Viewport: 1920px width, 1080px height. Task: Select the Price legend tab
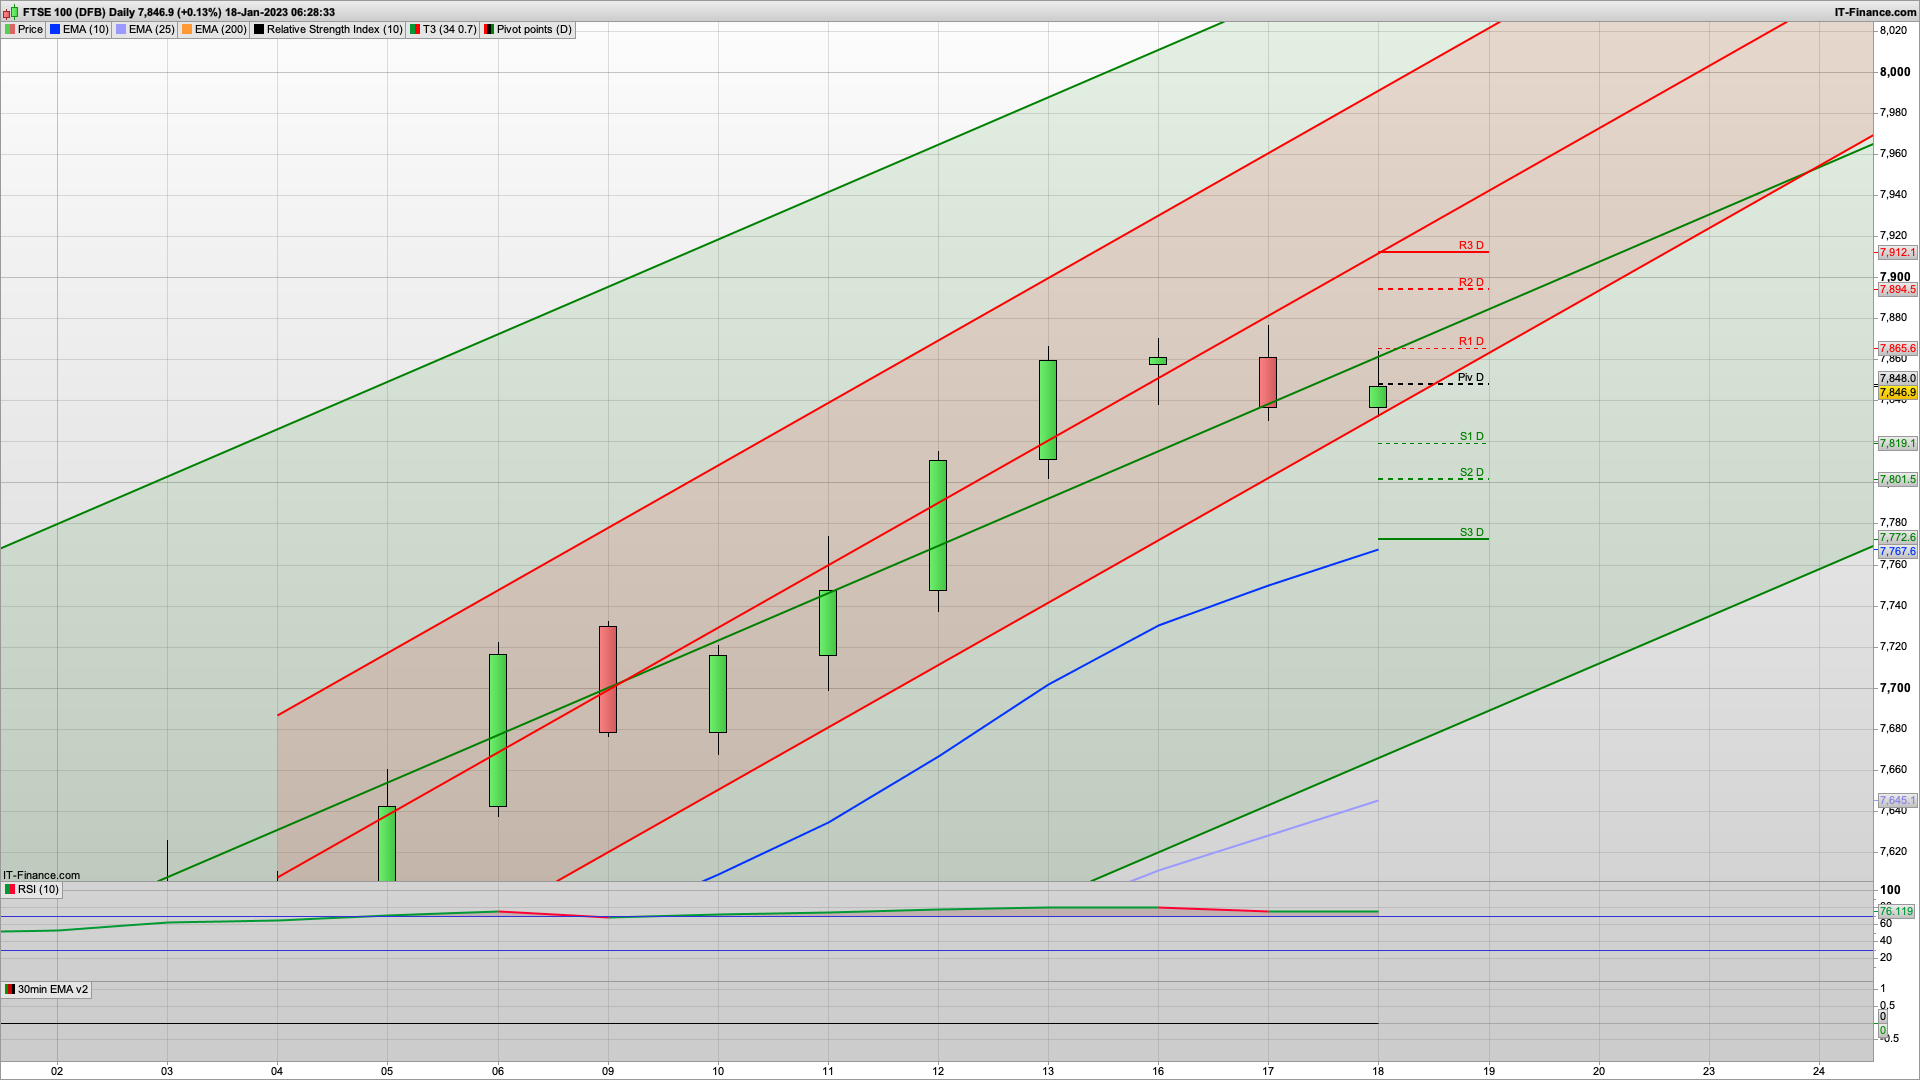pyautogui.click(x=29, y=29)
